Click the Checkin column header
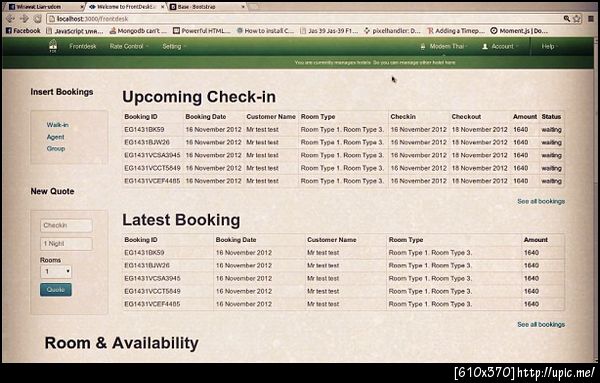600x383 pixels. coord(403,117)
